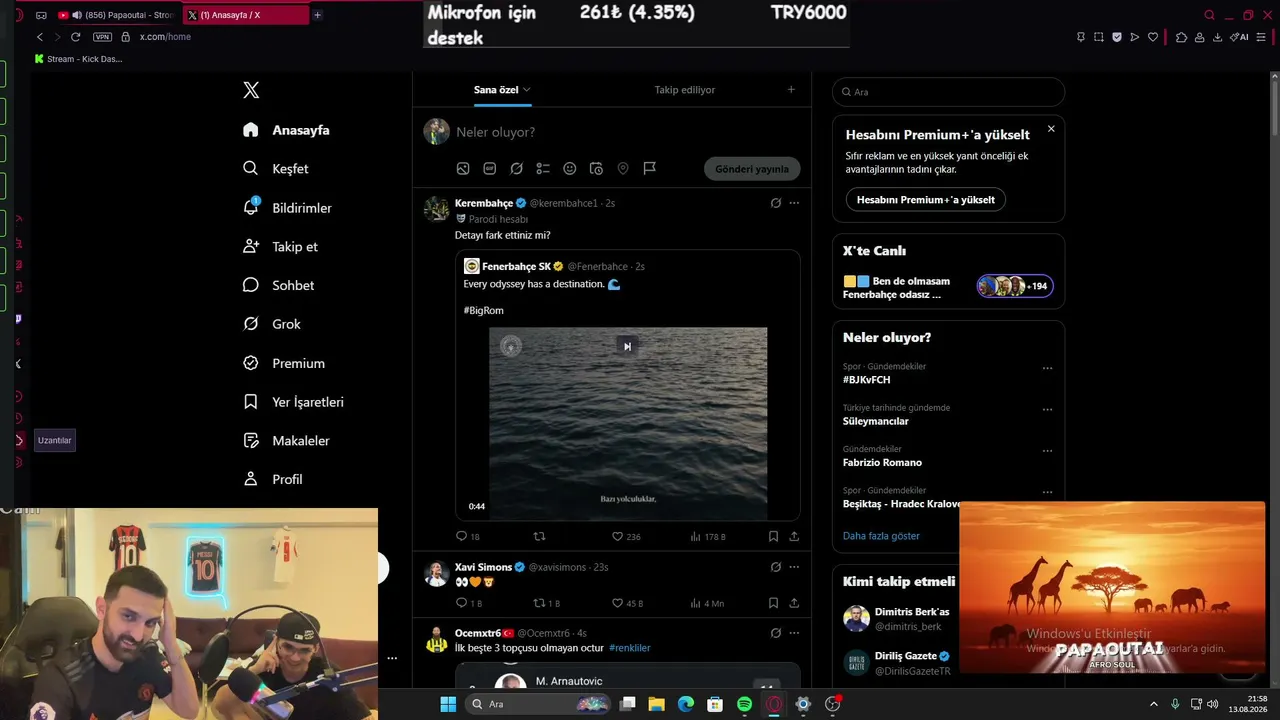Image resolution: width=1280 pixels, height=720 pixels.
Task: Click the Gönderi yayınla post button
Action: point(752,169)
